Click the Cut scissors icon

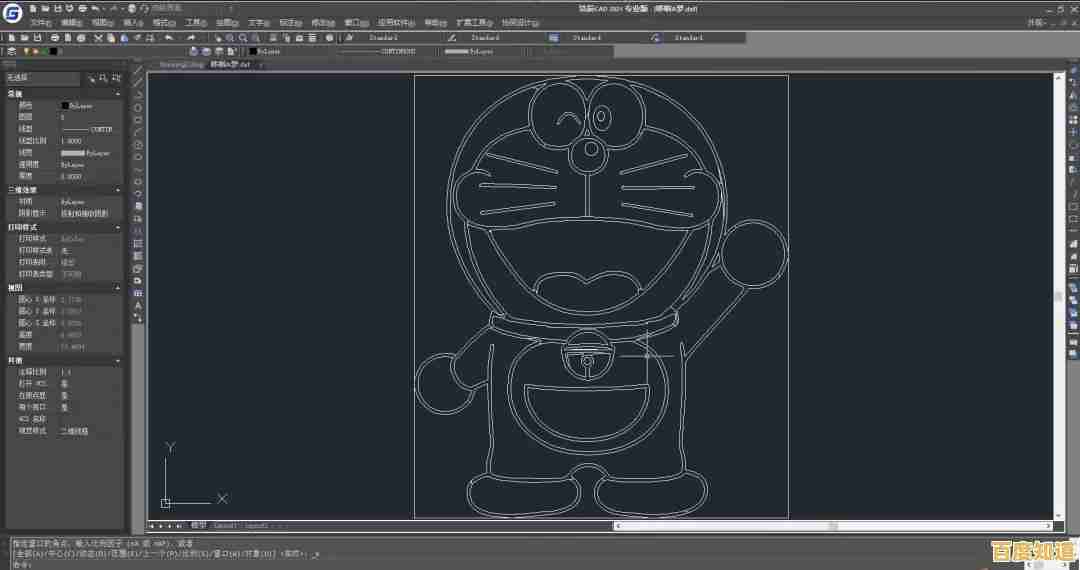pyautogui.click(x=98, y=38)
